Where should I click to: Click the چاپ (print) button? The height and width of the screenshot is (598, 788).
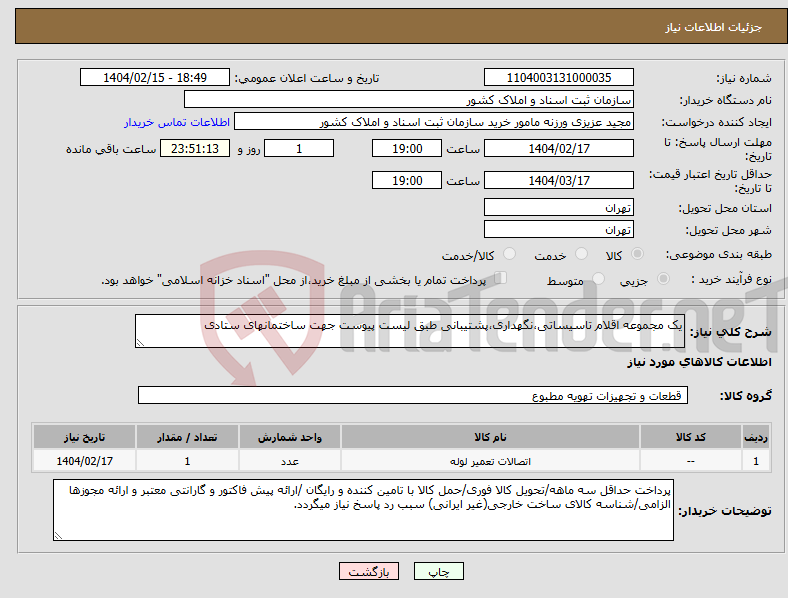coord(438,571)
